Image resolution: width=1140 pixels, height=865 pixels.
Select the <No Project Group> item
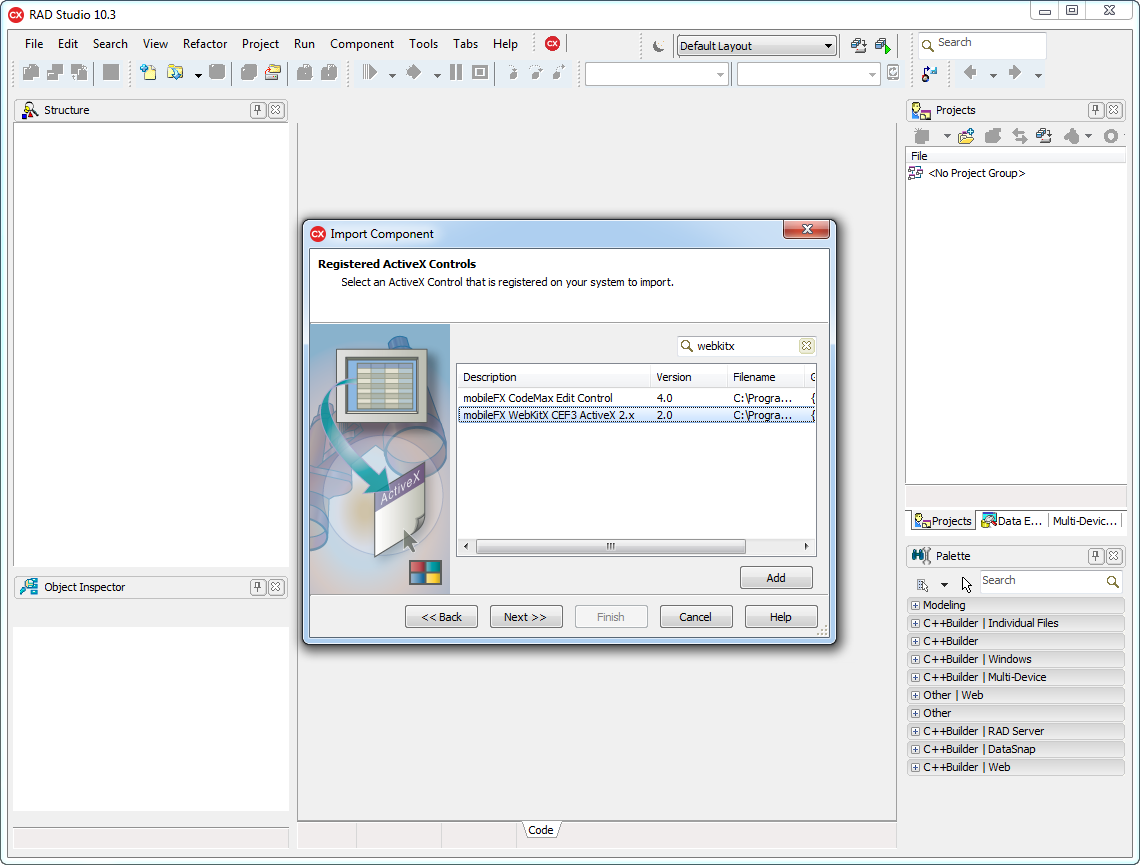point(976,173)
